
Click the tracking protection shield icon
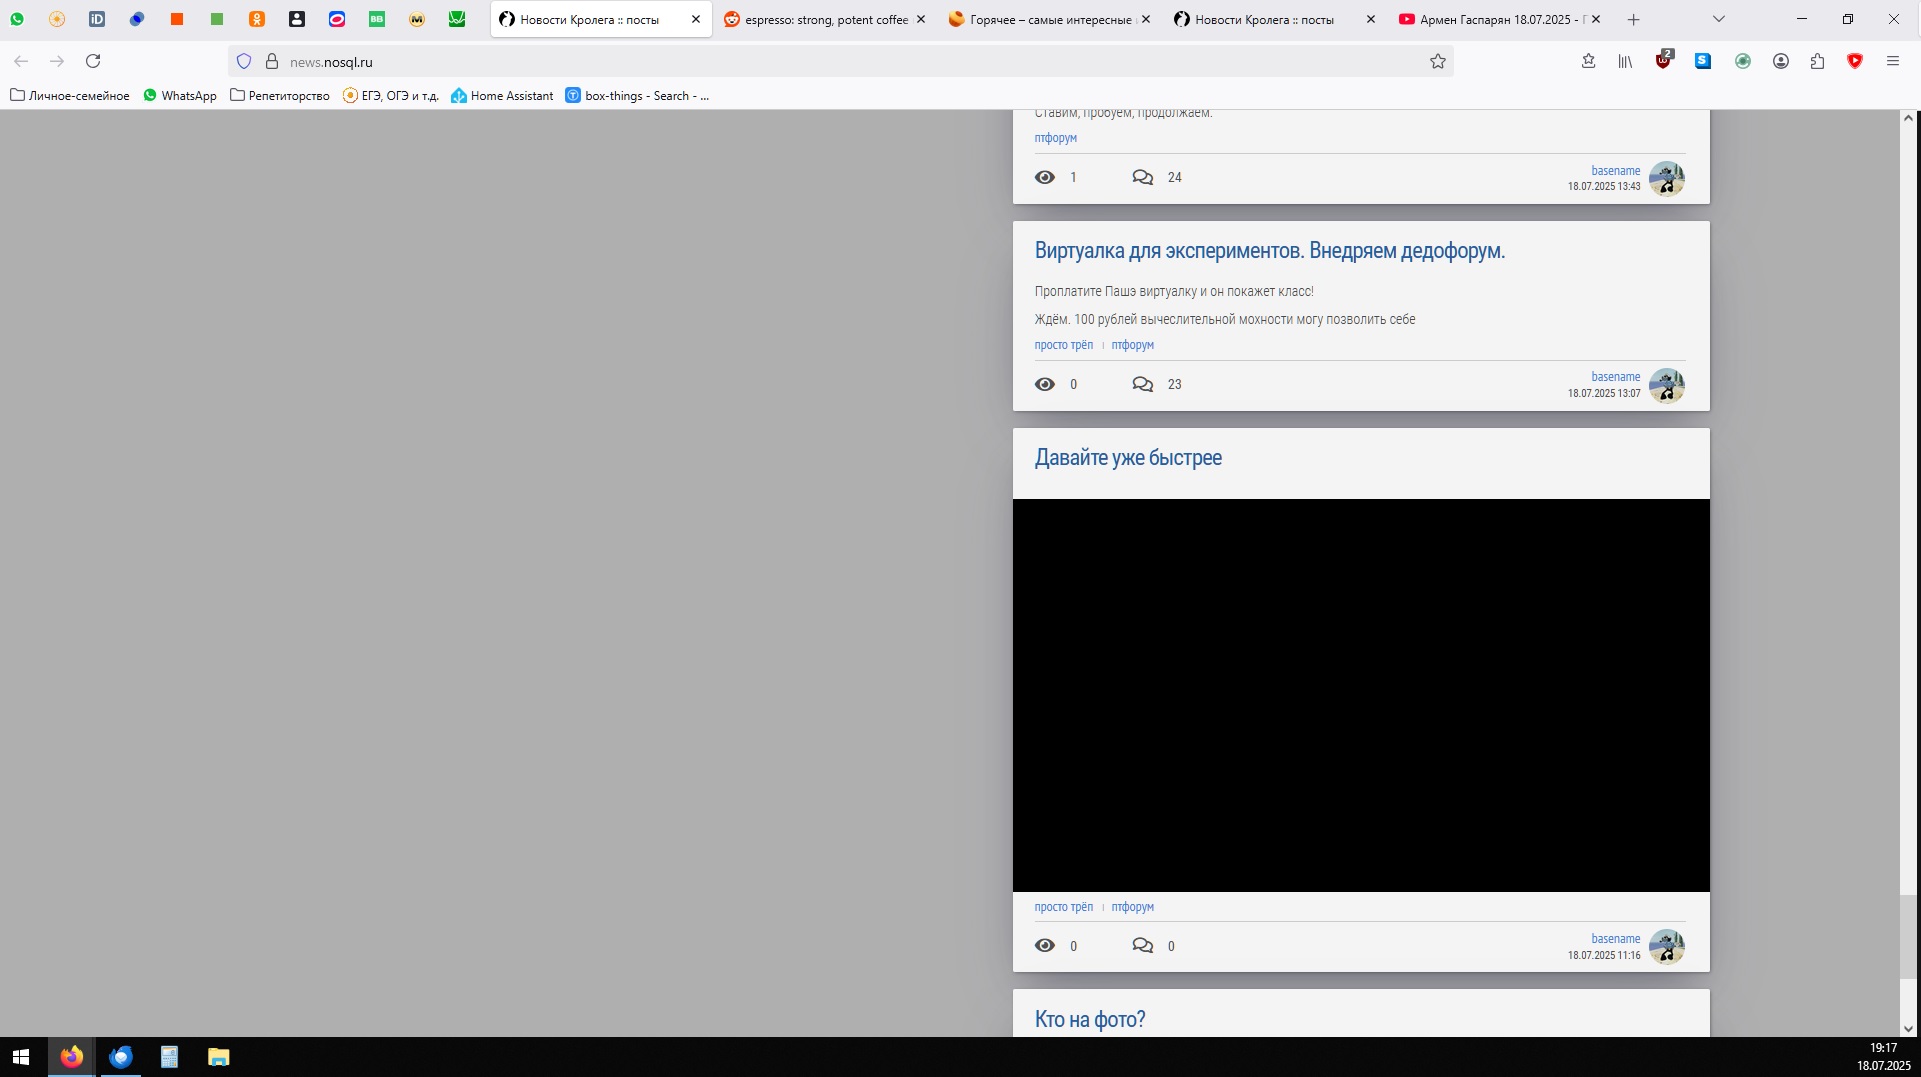tap(243, 61)
